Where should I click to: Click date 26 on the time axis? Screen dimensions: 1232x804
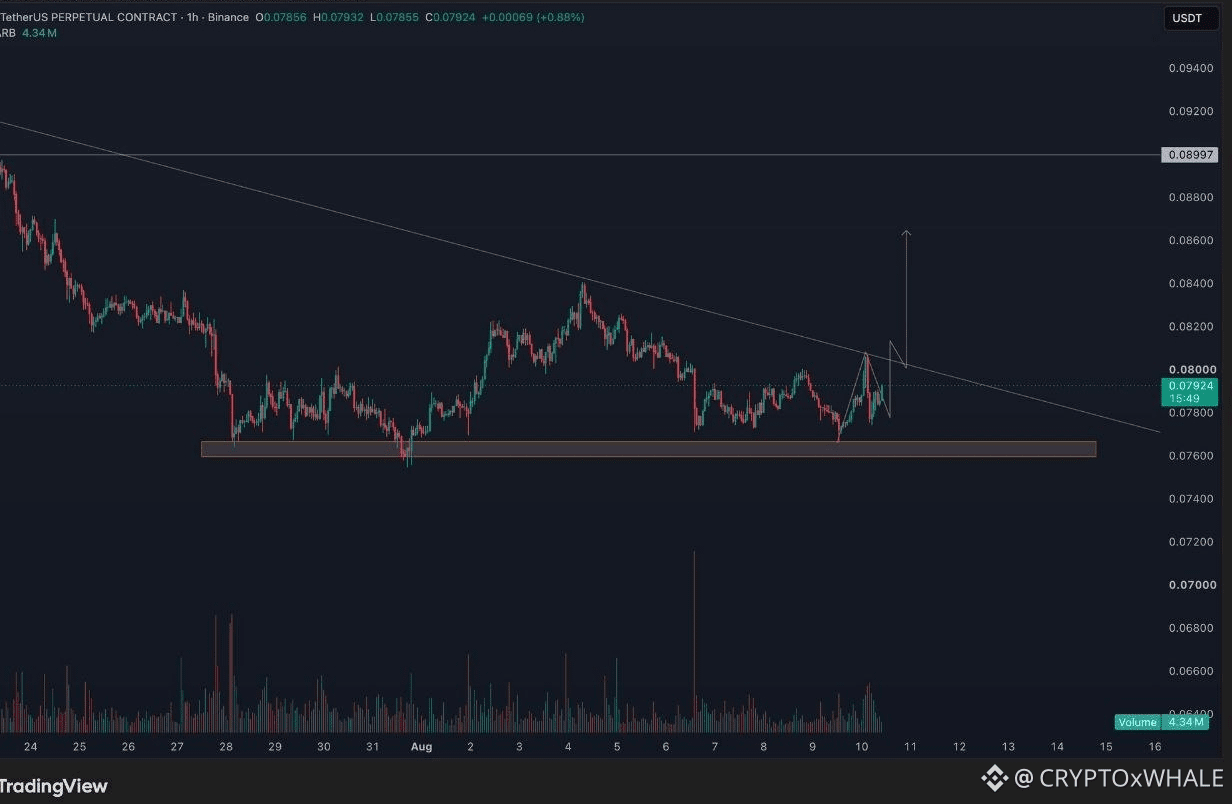(128, 746)
